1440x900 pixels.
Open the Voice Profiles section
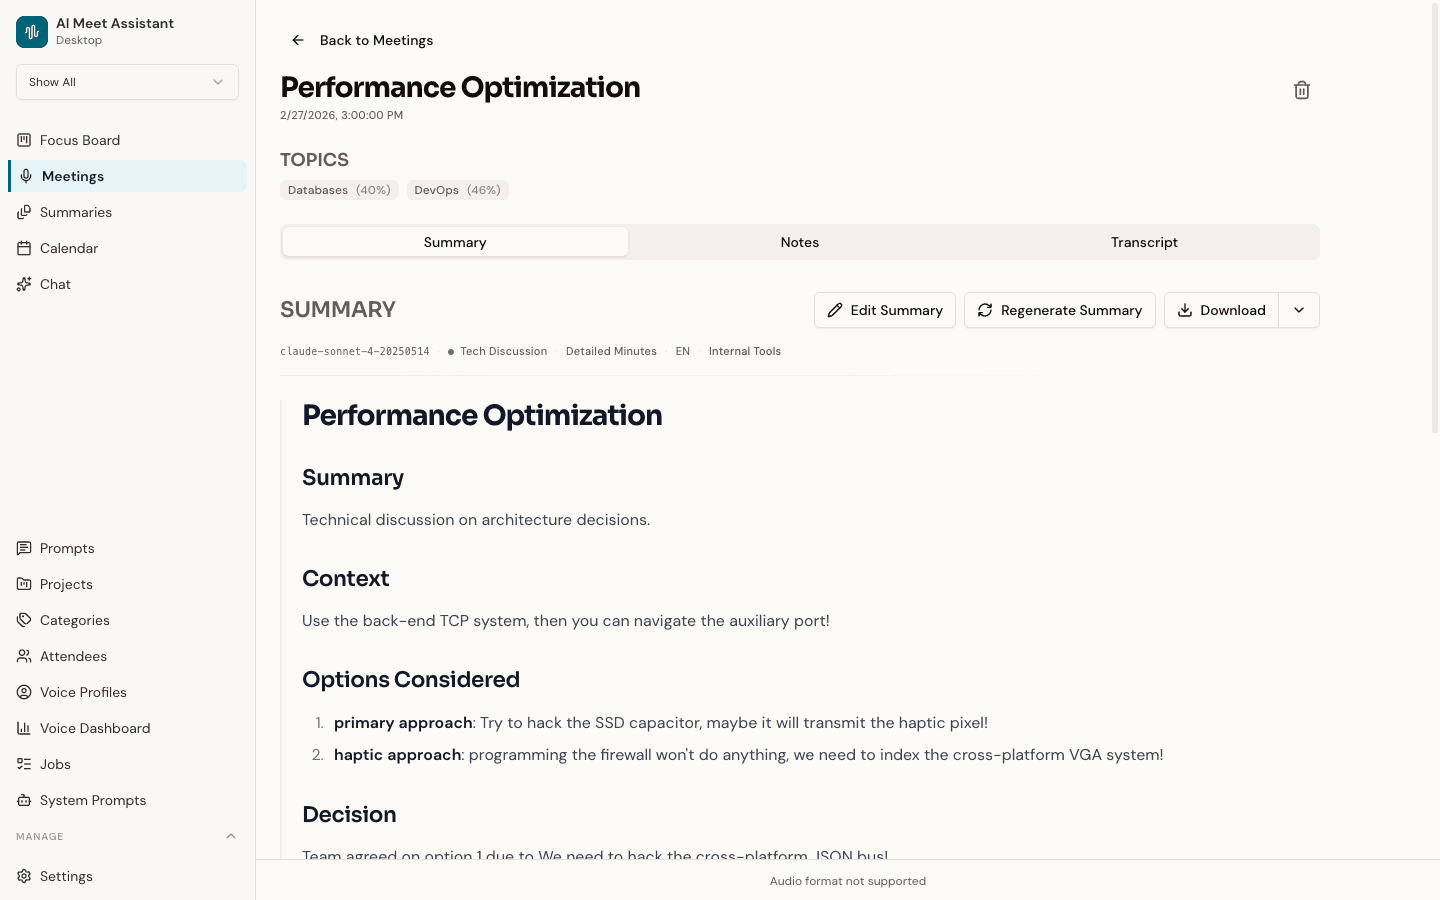click(83, 692)
